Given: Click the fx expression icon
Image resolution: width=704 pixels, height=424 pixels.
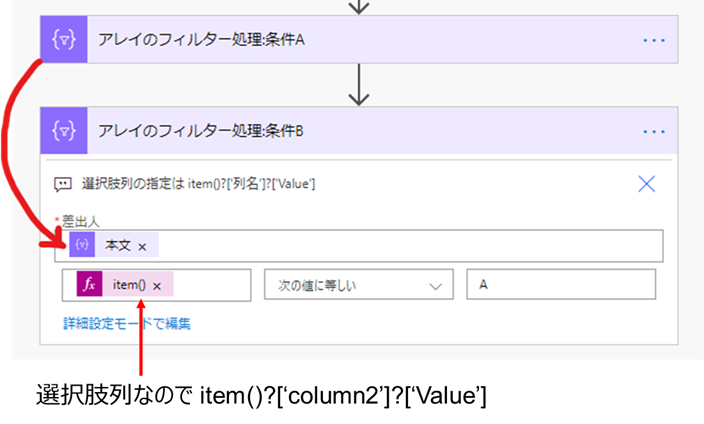Looking at the screenshot, I should (x=89, y=284).
